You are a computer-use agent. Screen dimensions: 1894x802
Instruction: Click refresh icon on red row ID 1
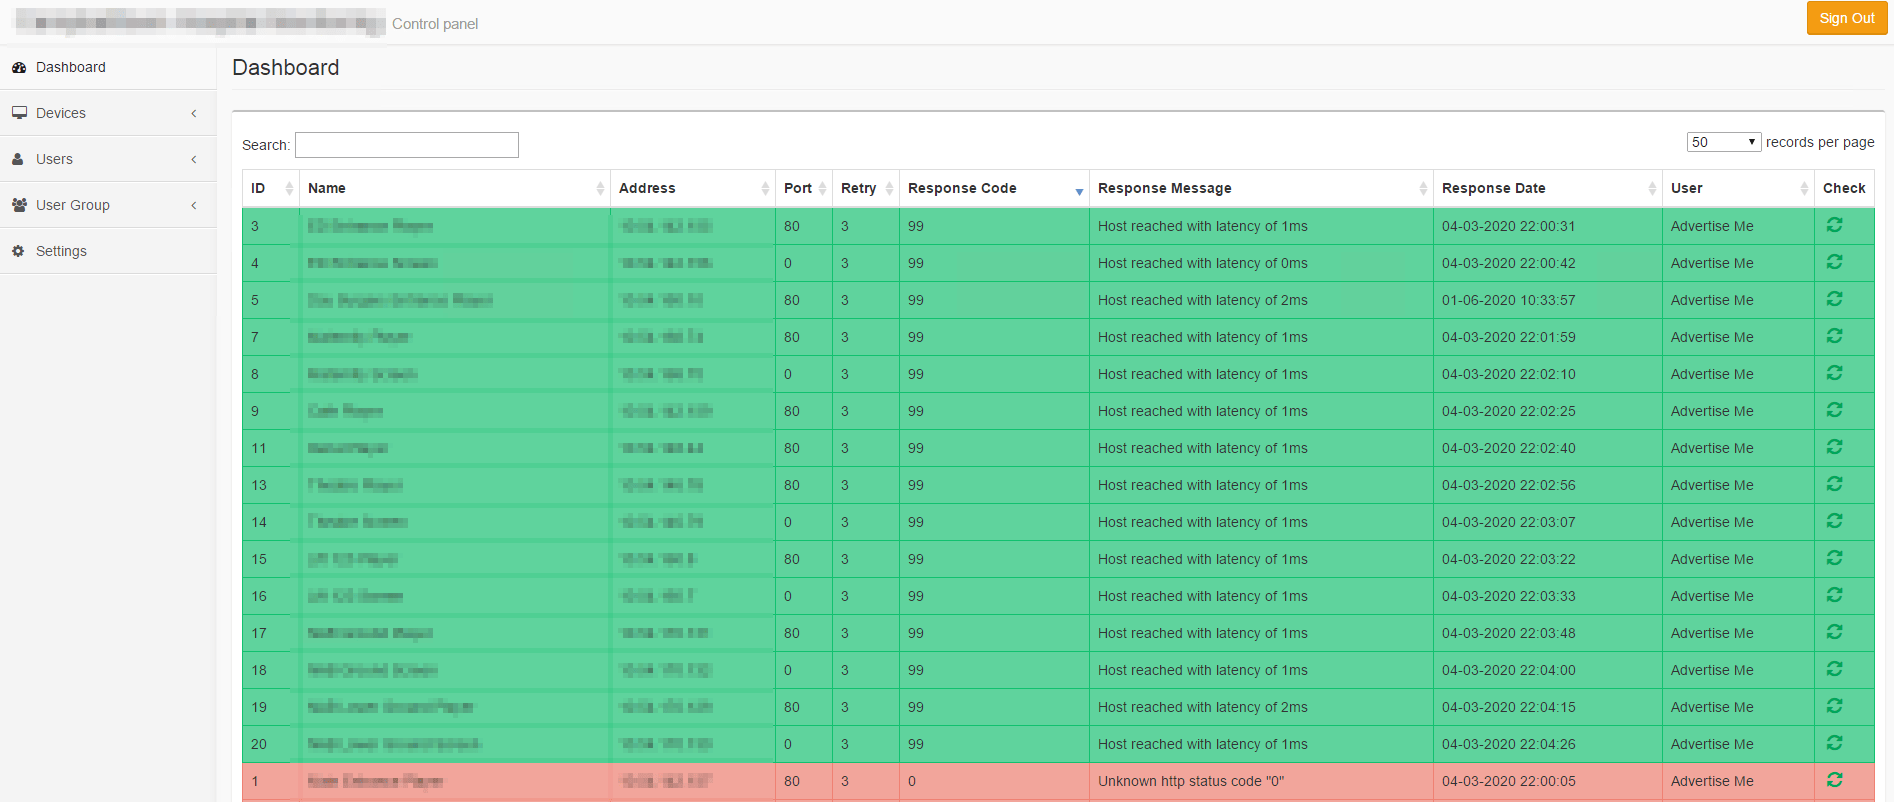click(x=1834, y=780)
